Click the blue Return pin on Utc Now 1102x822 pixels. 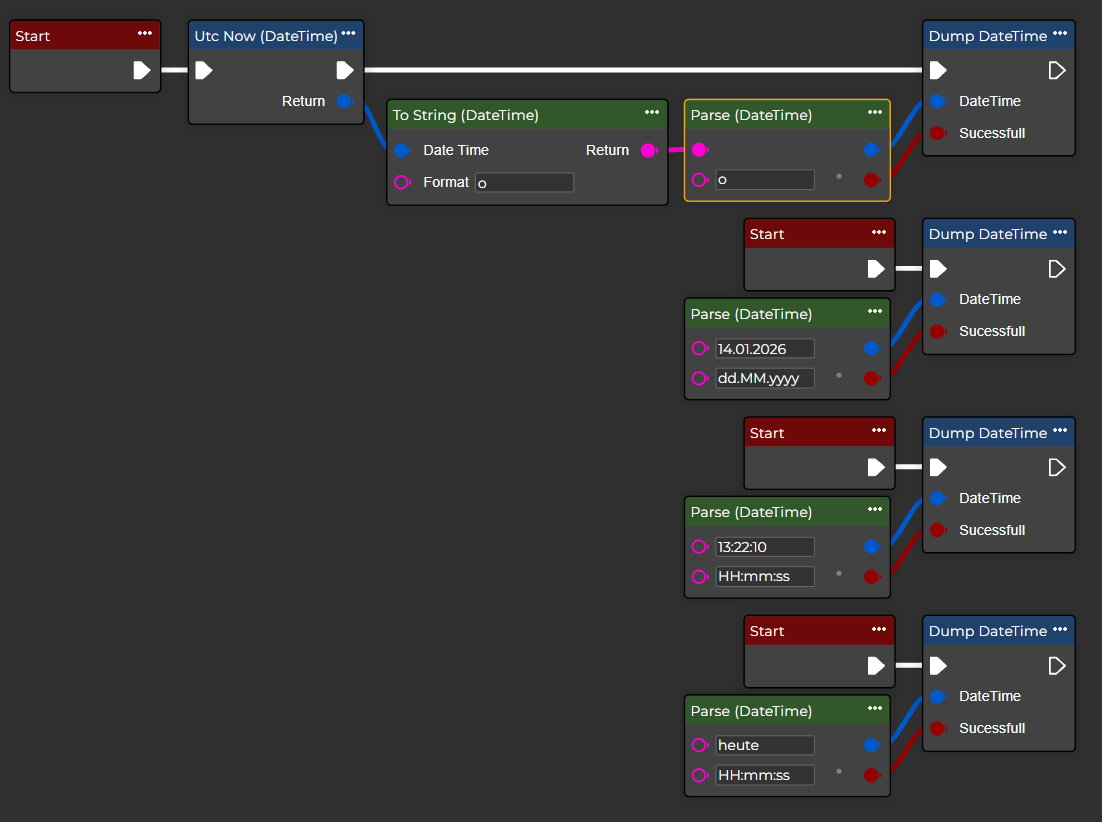pos(344,101)
